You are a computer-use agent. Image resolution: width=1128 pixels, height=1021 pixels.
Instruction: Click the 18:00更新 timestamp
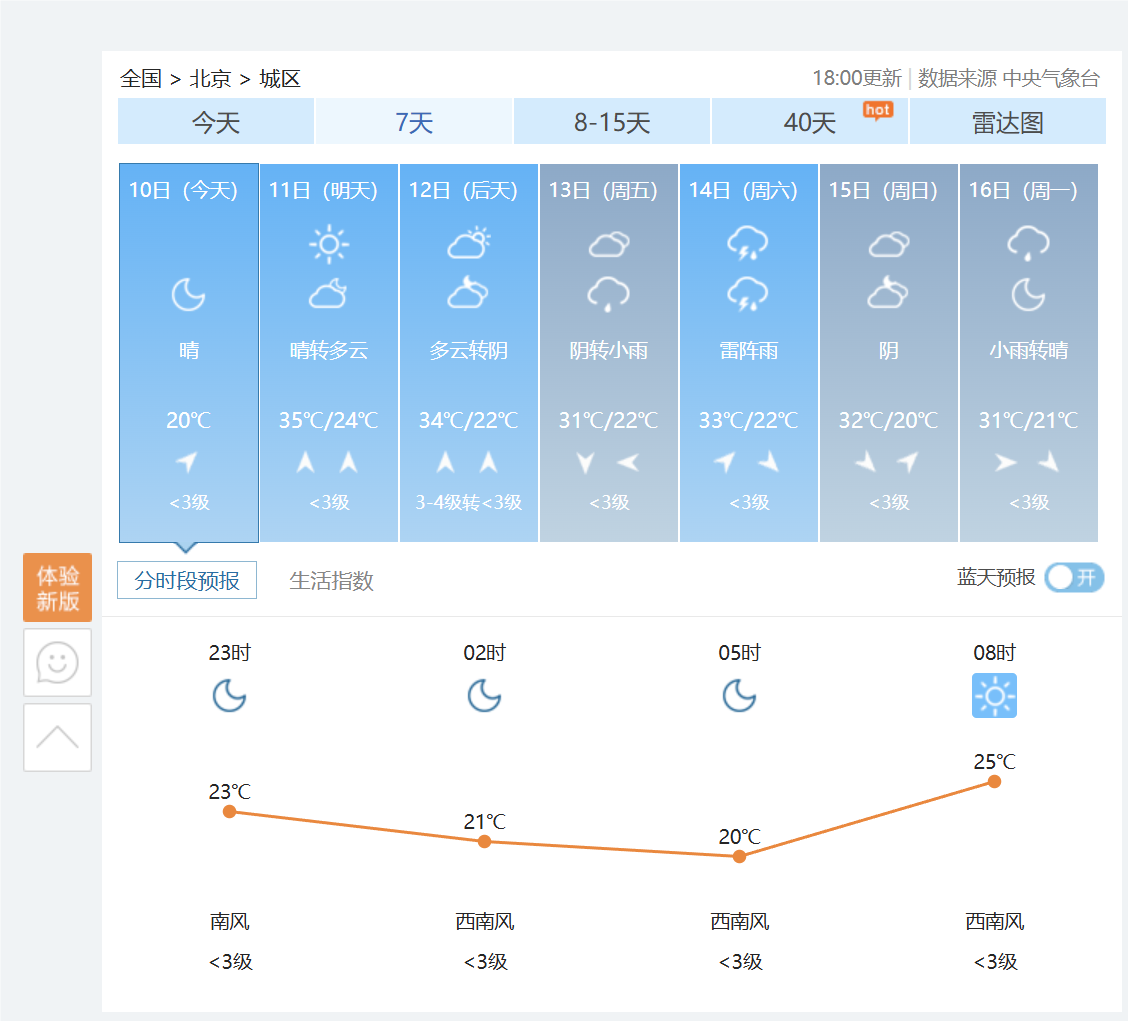[x=857, y=78]
